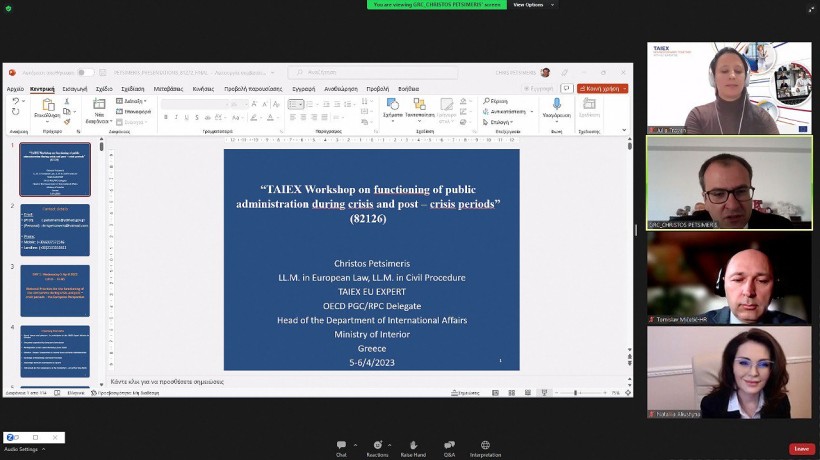820x460 pixels.
Task: Select the Format Painter brush icon
Action: pos(67,121)
